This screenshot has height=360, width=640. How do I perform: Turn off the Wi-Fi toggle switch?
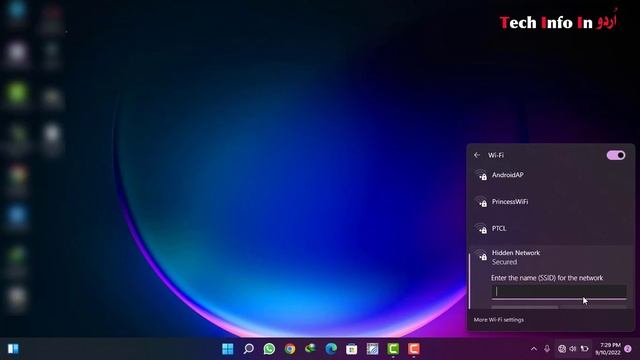[616, 155]
